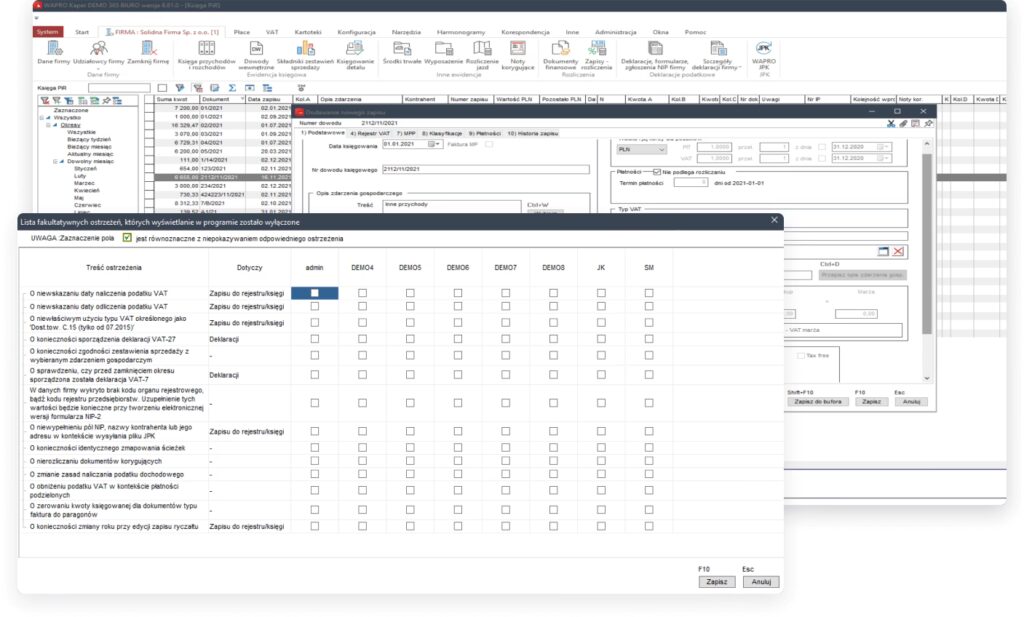
Task: Open the PLN currency dropdown
Action: click(661, 149)
